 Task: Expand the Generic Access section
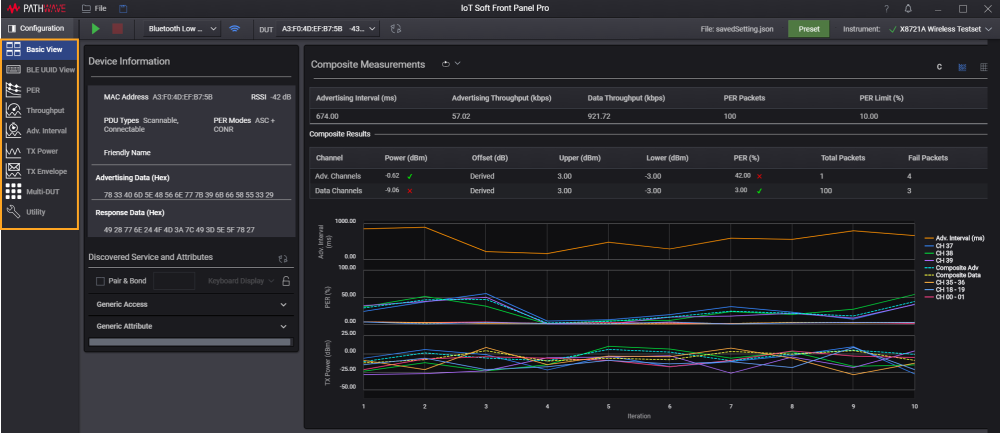point(191,305)
